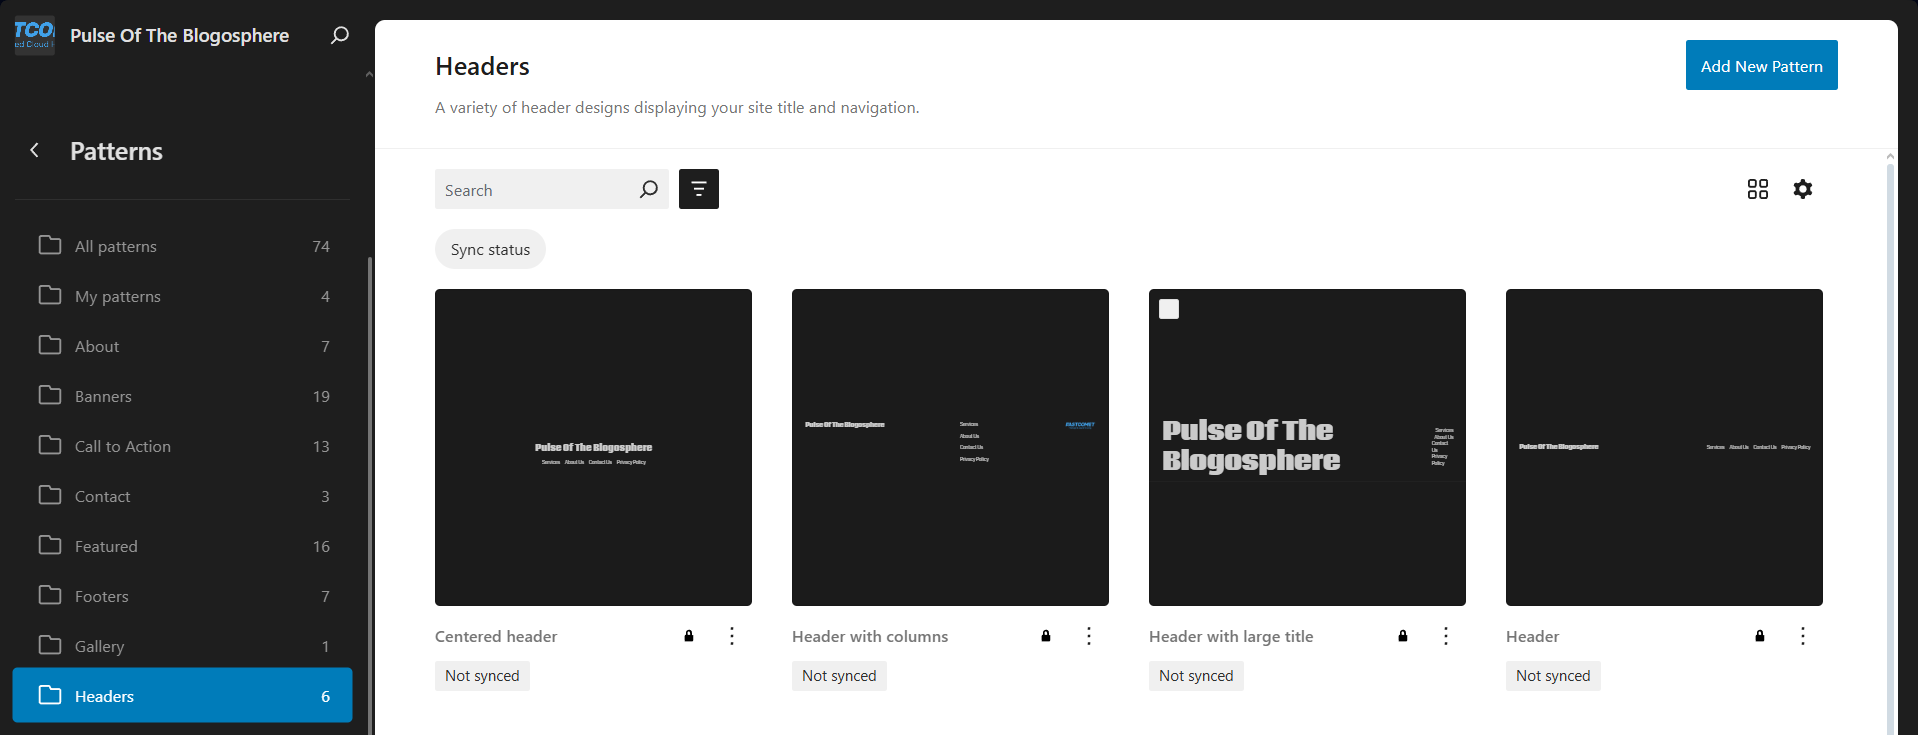Go back using the Patterns back arrow
This screenshot has height=735, width=1918.
tap(35, 150)
